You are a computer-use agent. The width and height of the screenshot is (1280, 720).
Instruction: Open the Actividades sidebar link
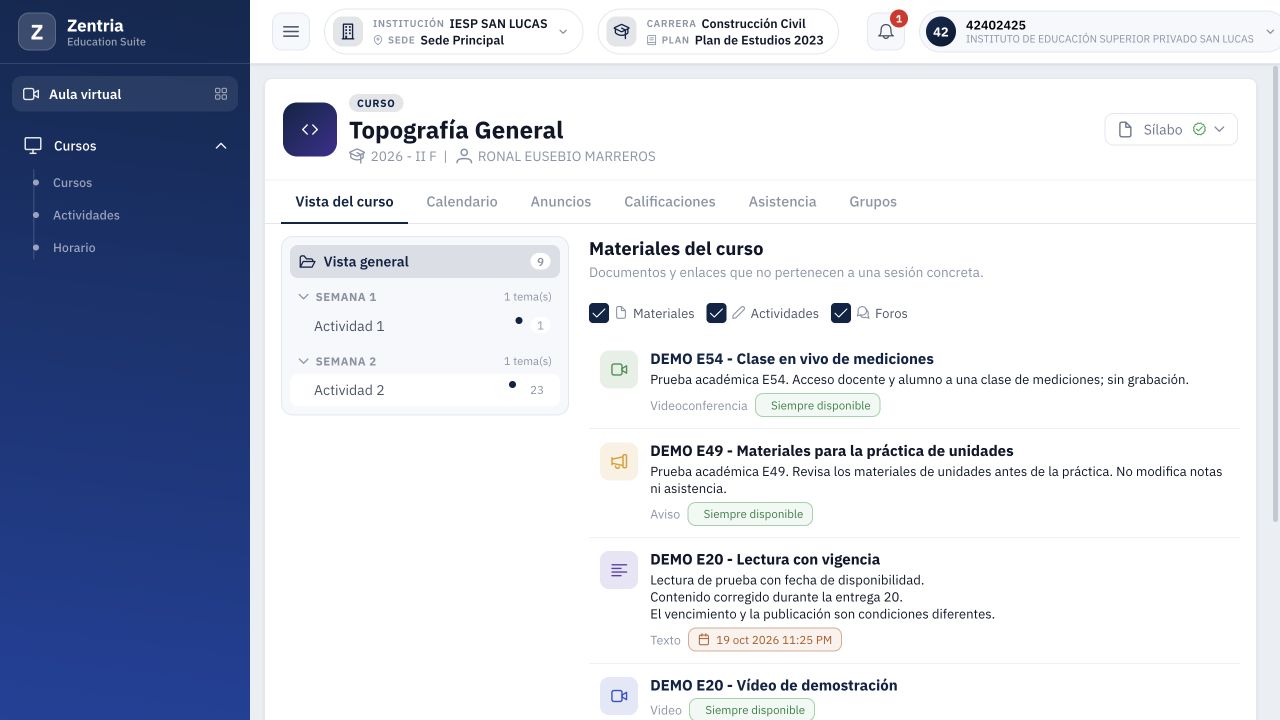point(86,215)
